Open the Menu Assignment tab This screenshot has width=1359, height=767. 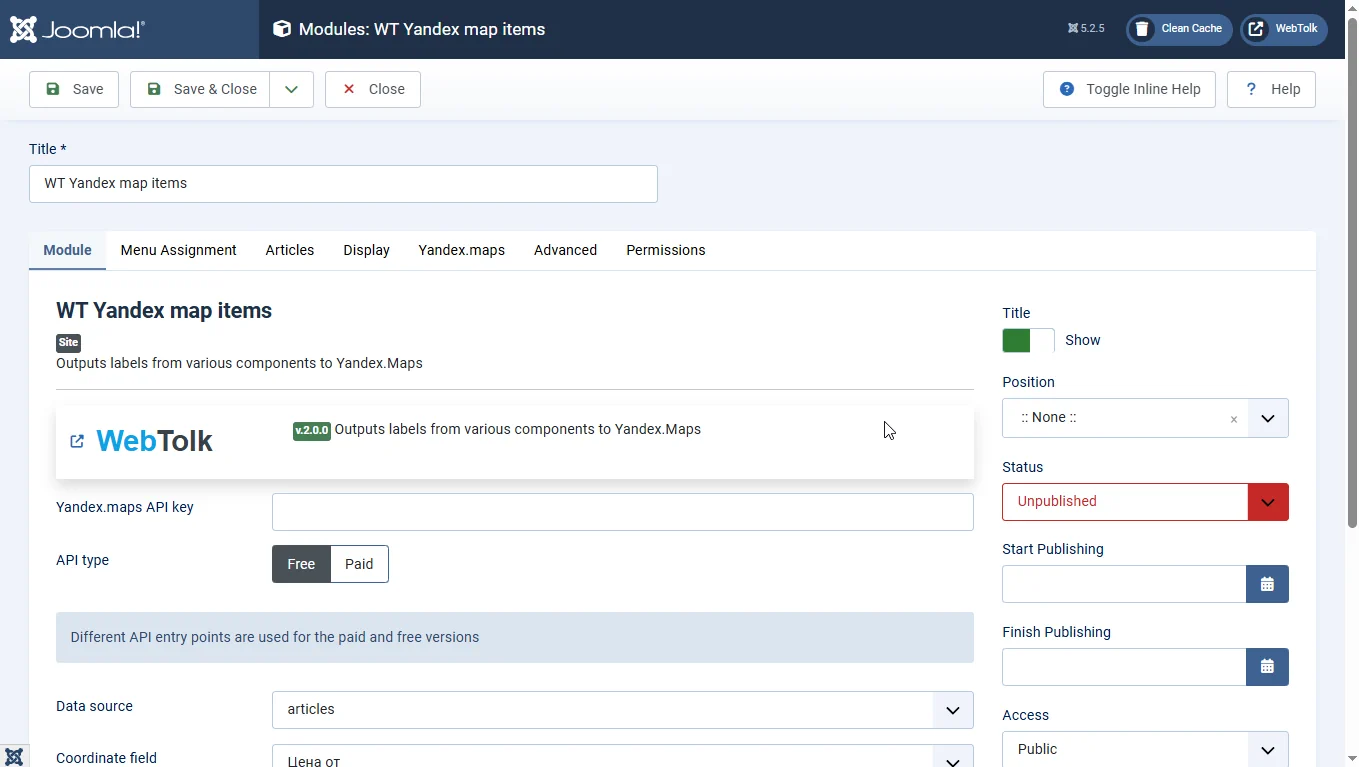(x=179, y=250)
